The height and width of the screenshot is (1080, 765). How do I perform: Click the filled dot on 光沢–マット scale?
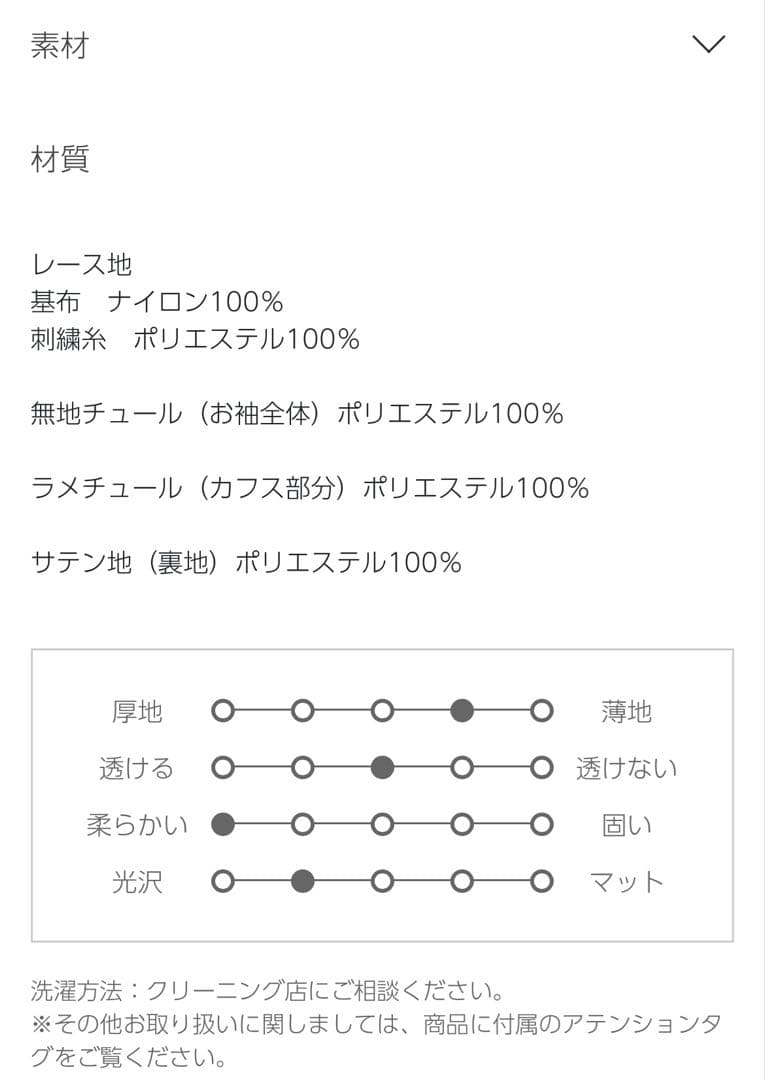(x=302, y=882)
